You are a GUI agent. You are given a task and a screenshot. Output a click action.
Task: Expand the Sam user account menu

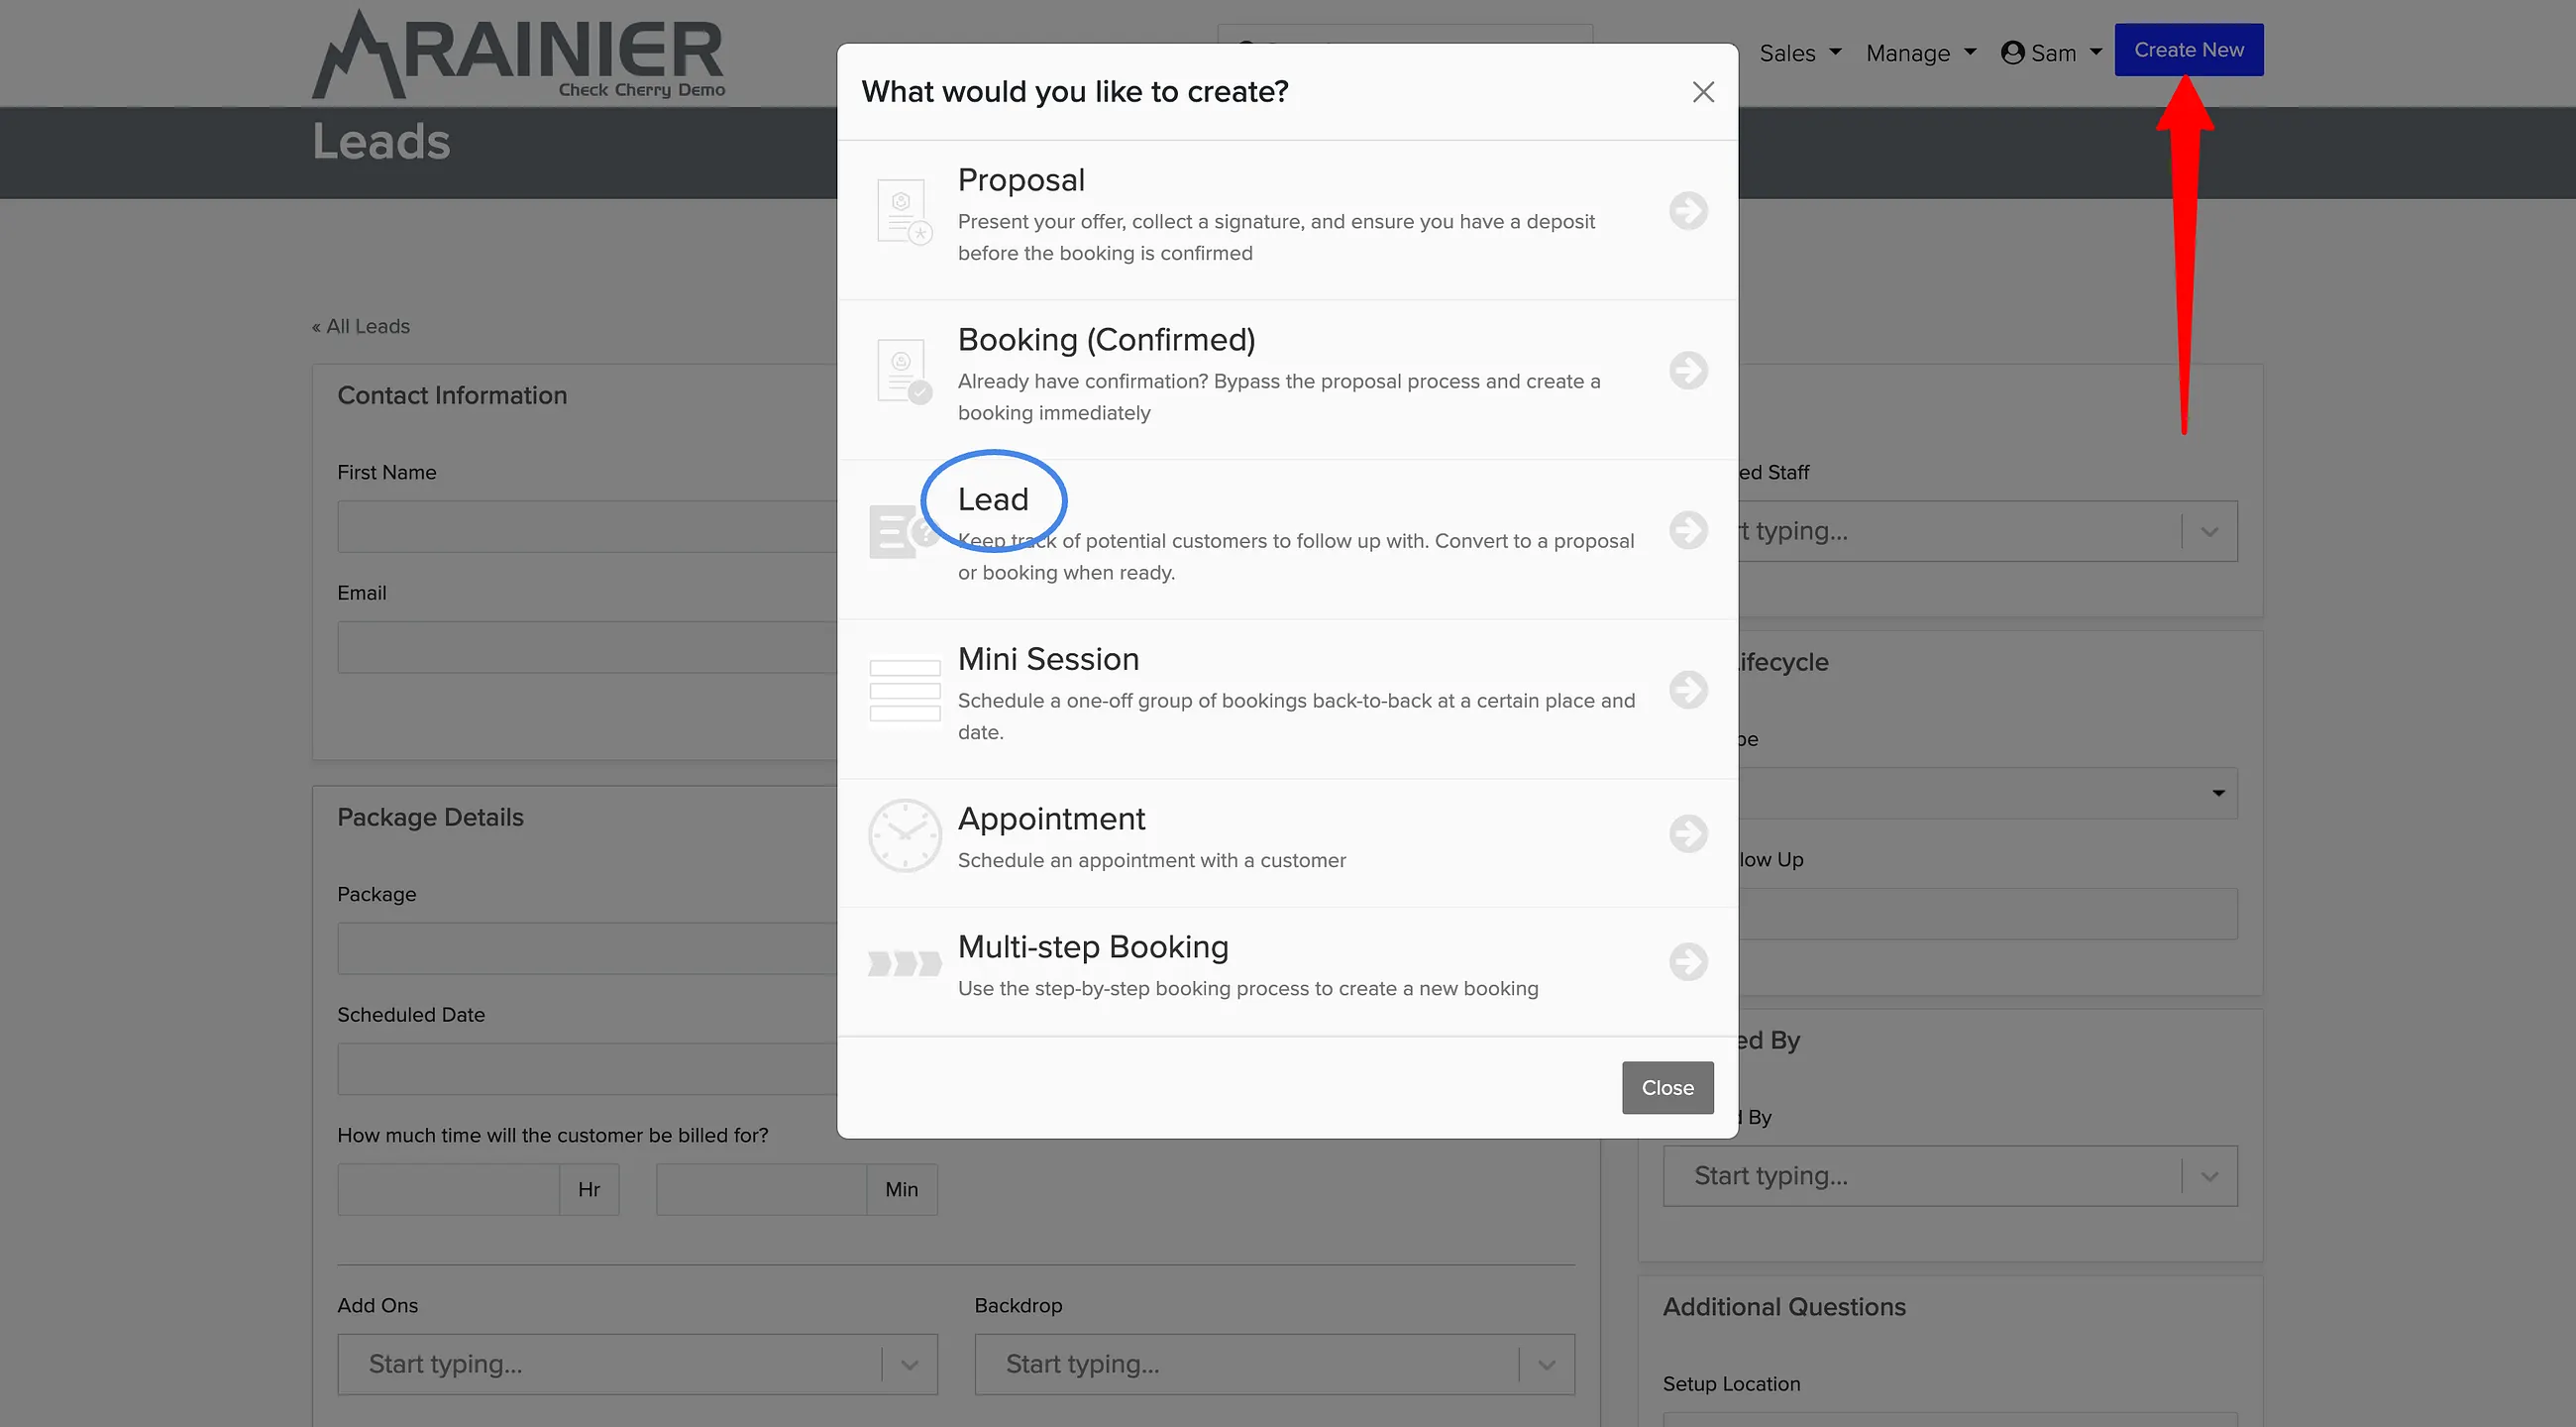(2051, 53)
